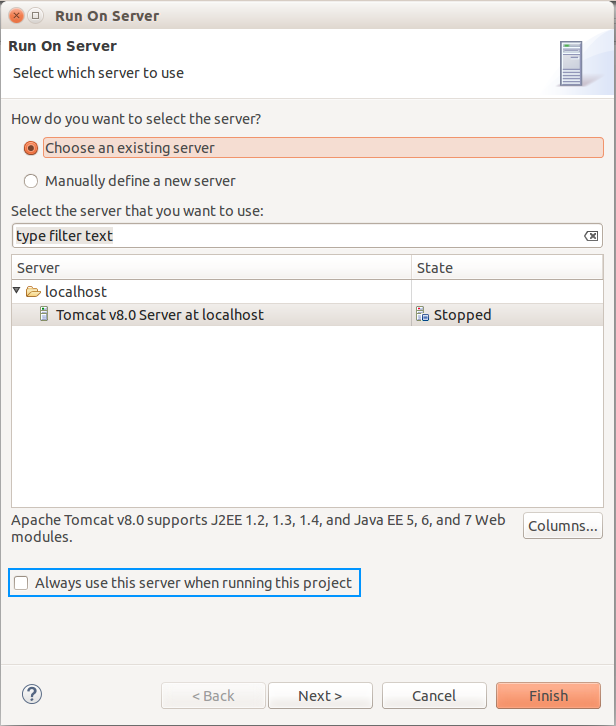Open the Columns... dialog

(x=563, y=526)
